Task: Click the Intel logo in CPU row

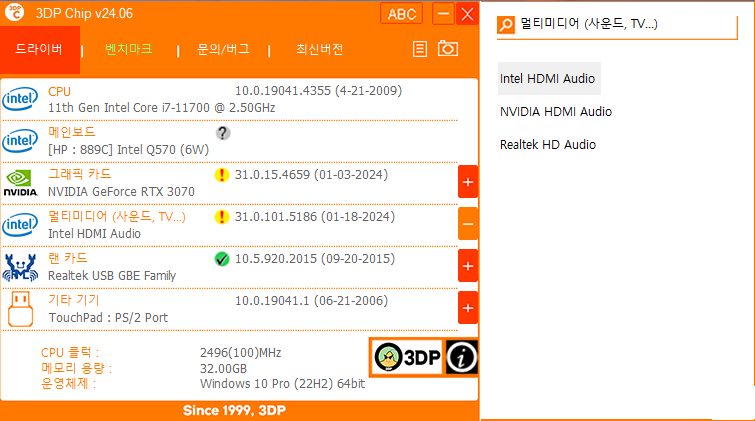Action: [x=20, y=99]
